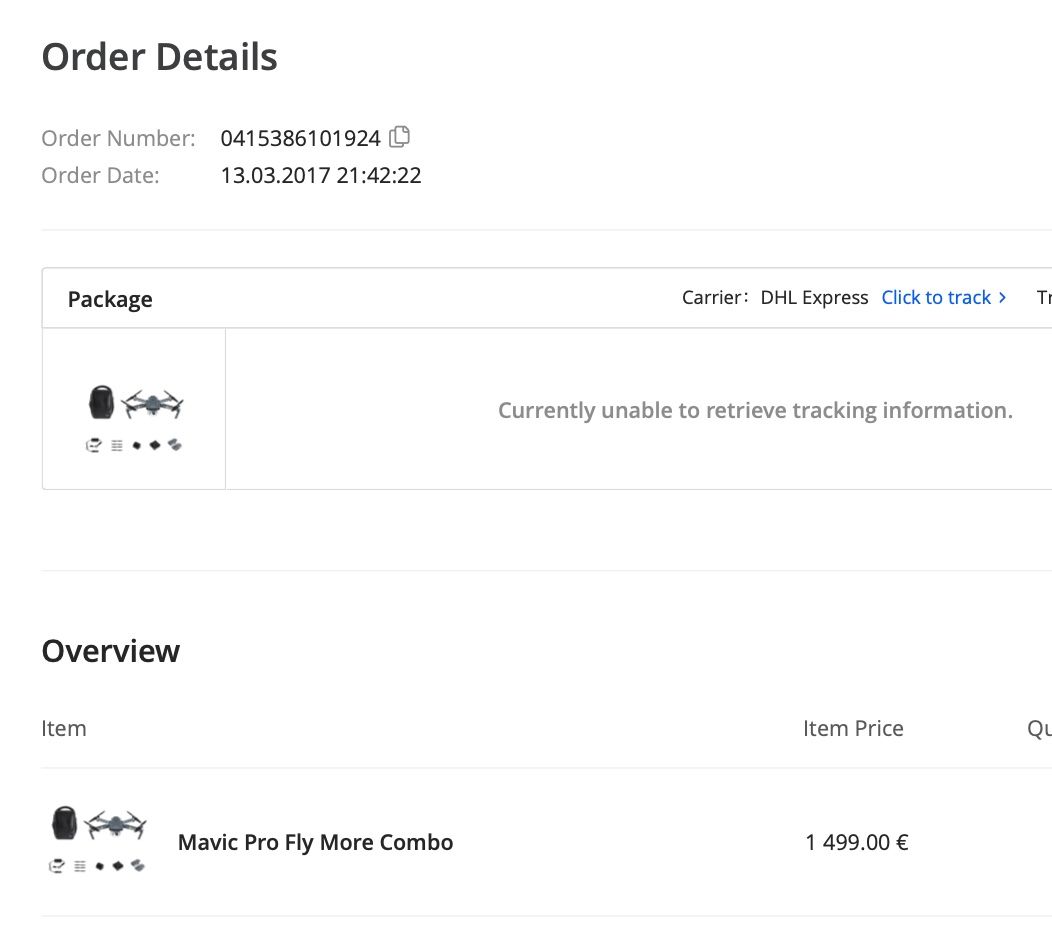Click the 1 499.00 € item price
Viewport: 1052px width, 948px height.
point(857,842)
